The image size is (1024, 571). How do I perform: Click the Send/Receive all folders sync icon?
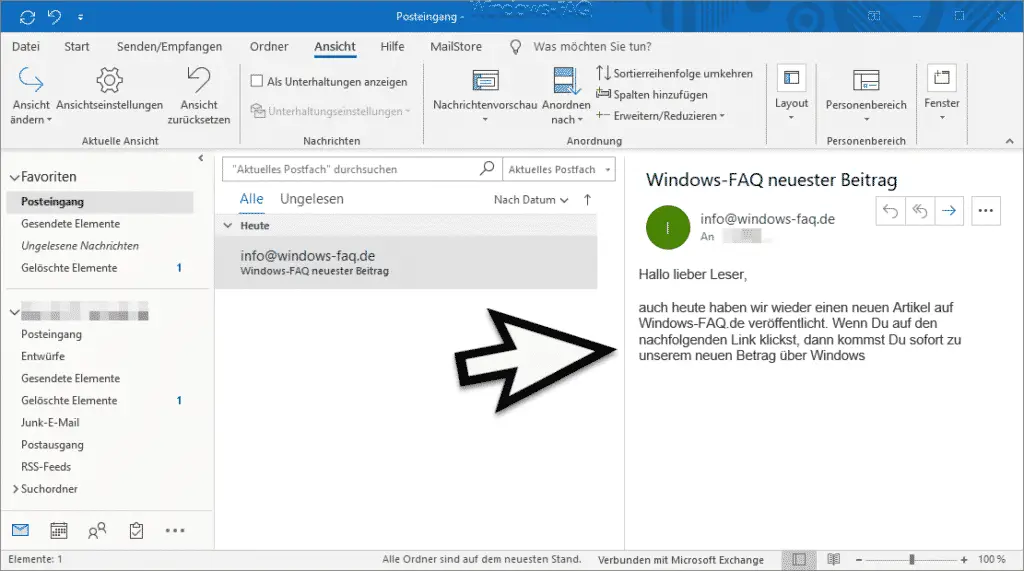pos(27,17)
